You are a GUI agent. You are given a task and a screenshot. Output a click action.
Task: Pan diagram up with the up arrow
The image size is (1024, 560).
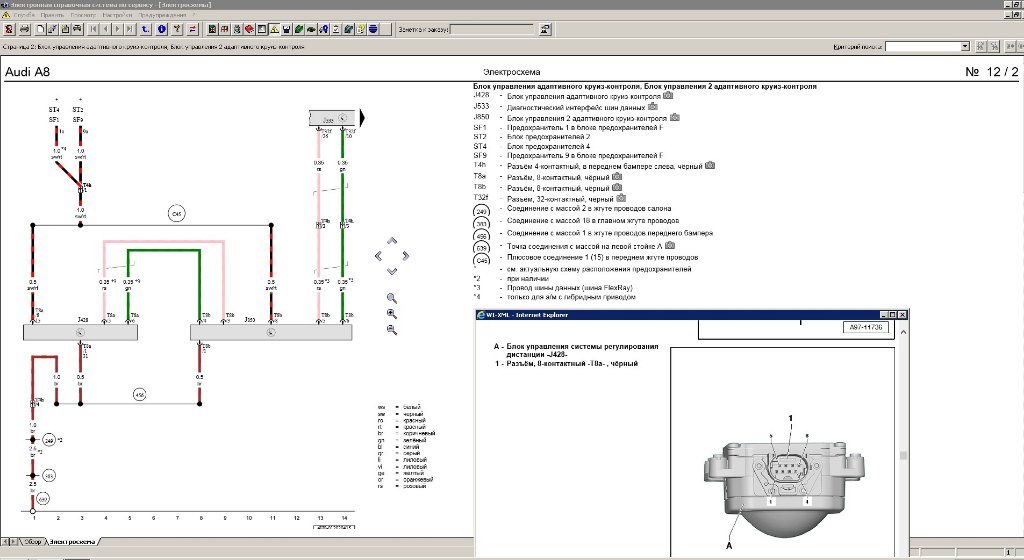tap(392, 241)
